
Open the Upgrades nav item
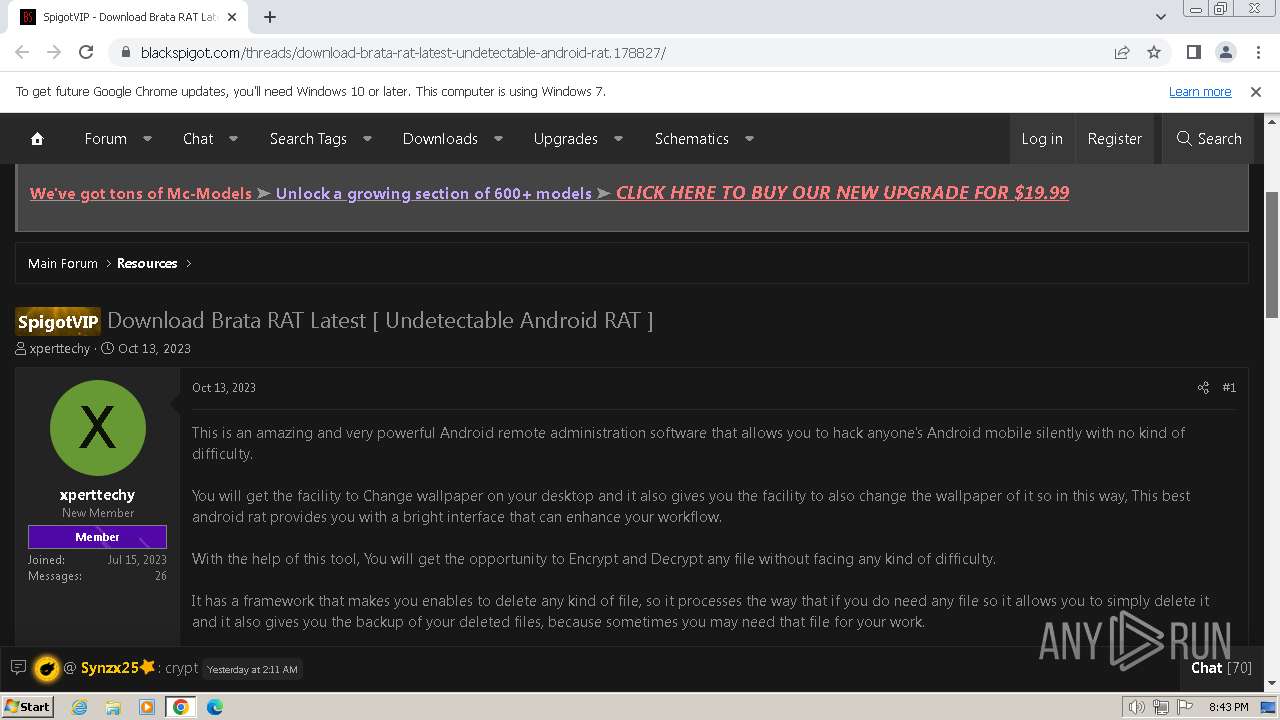click(565, 139)
